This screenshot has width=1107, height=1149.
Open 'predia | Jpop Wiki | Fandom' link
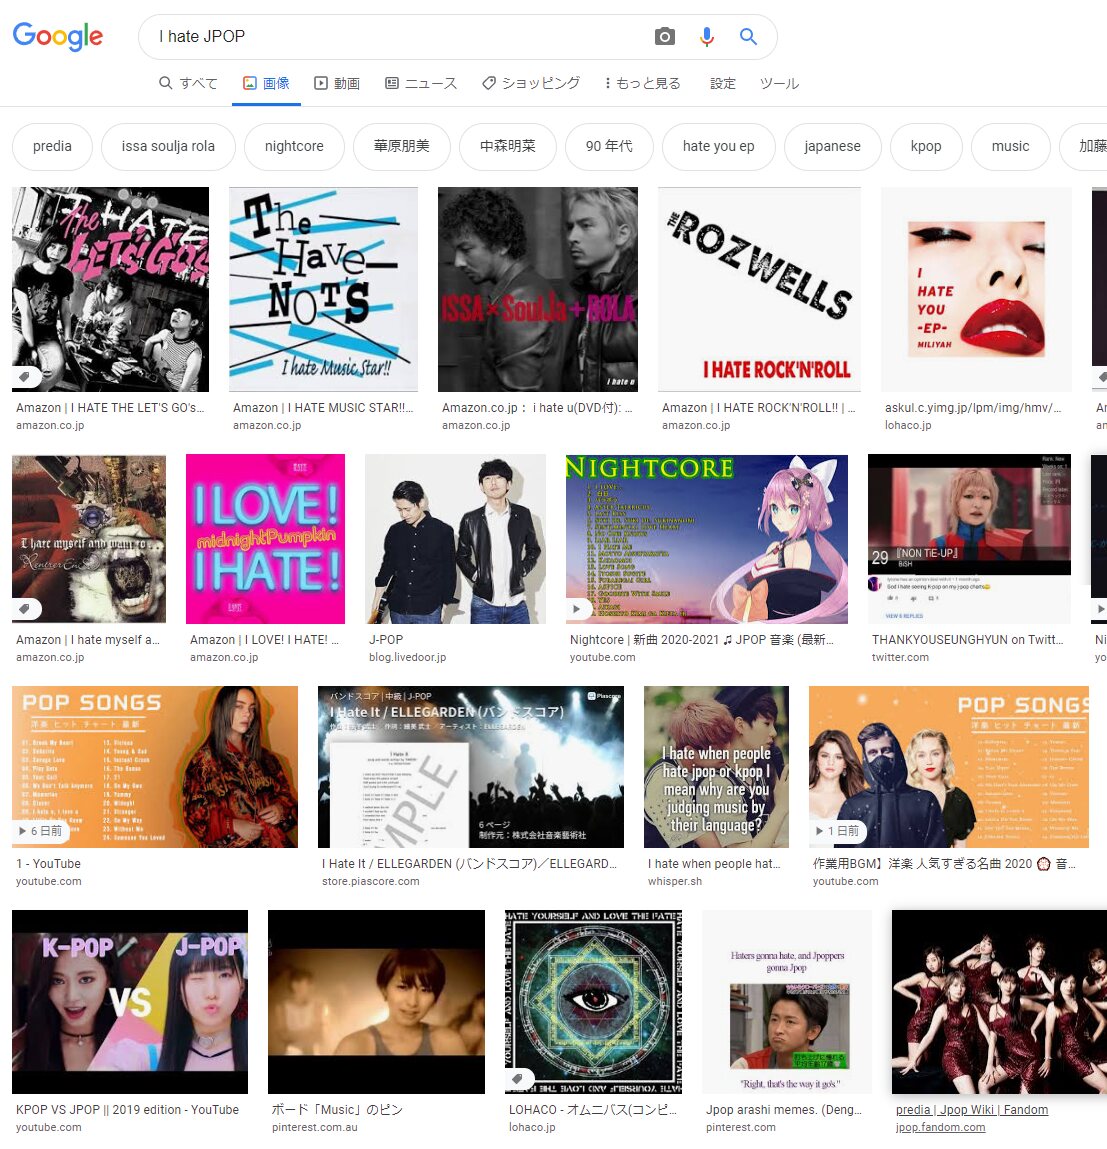pyautogui.click(x=971, y=1109)
